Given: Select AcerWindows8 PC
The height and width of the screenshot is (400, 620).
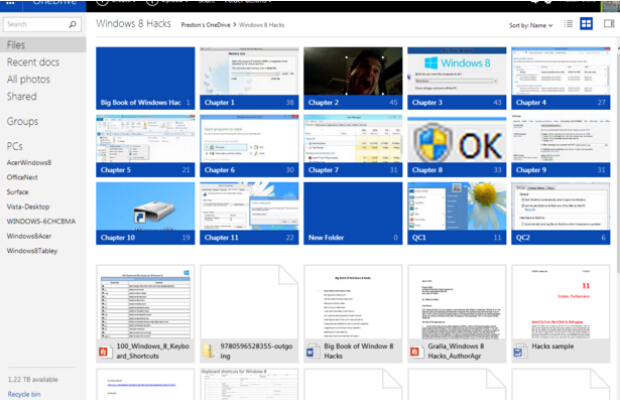Looking at the screenshot, I should coord(29,162).
